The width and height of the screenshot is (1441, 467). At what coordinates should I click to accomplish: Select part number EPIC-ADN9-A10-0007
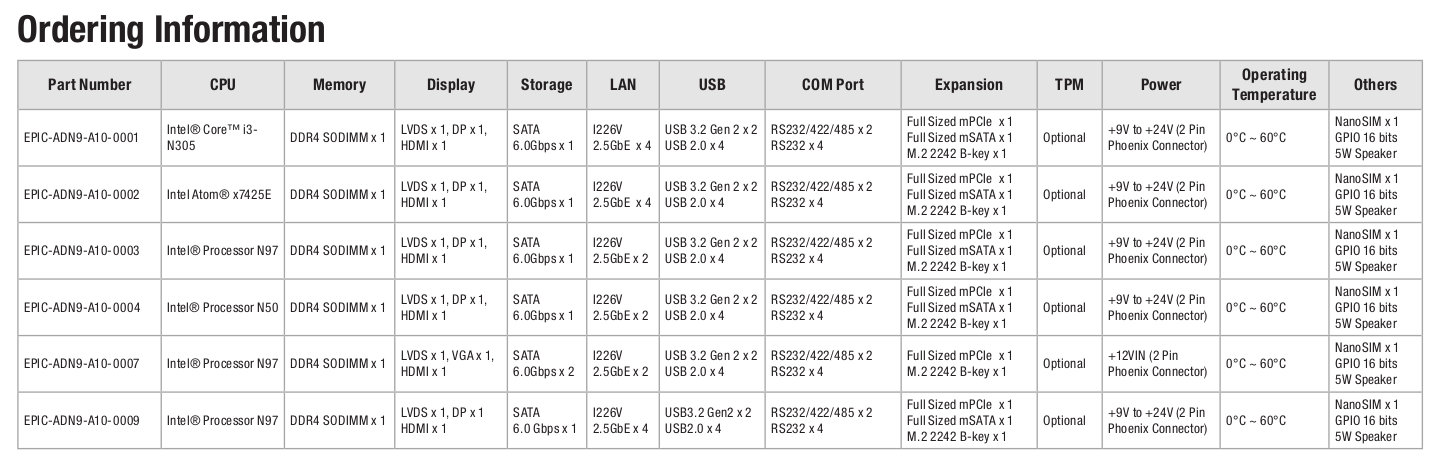tap(82, 364)
